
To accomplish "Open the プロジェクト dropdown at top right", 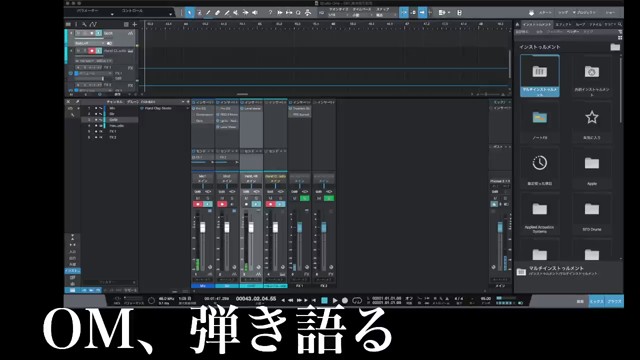I will (x=584, y=13).
